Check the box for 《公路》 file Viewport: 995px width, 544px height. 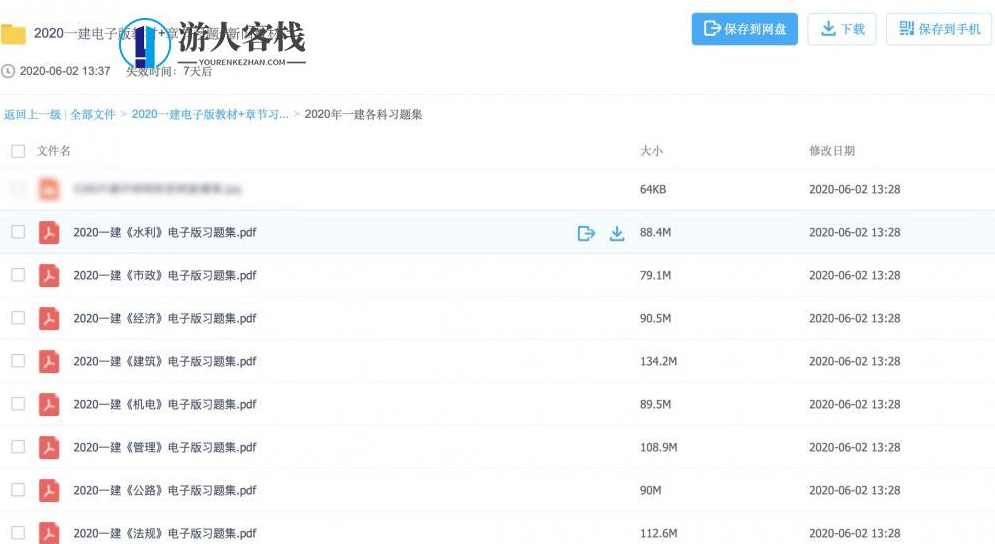point(18,489)
